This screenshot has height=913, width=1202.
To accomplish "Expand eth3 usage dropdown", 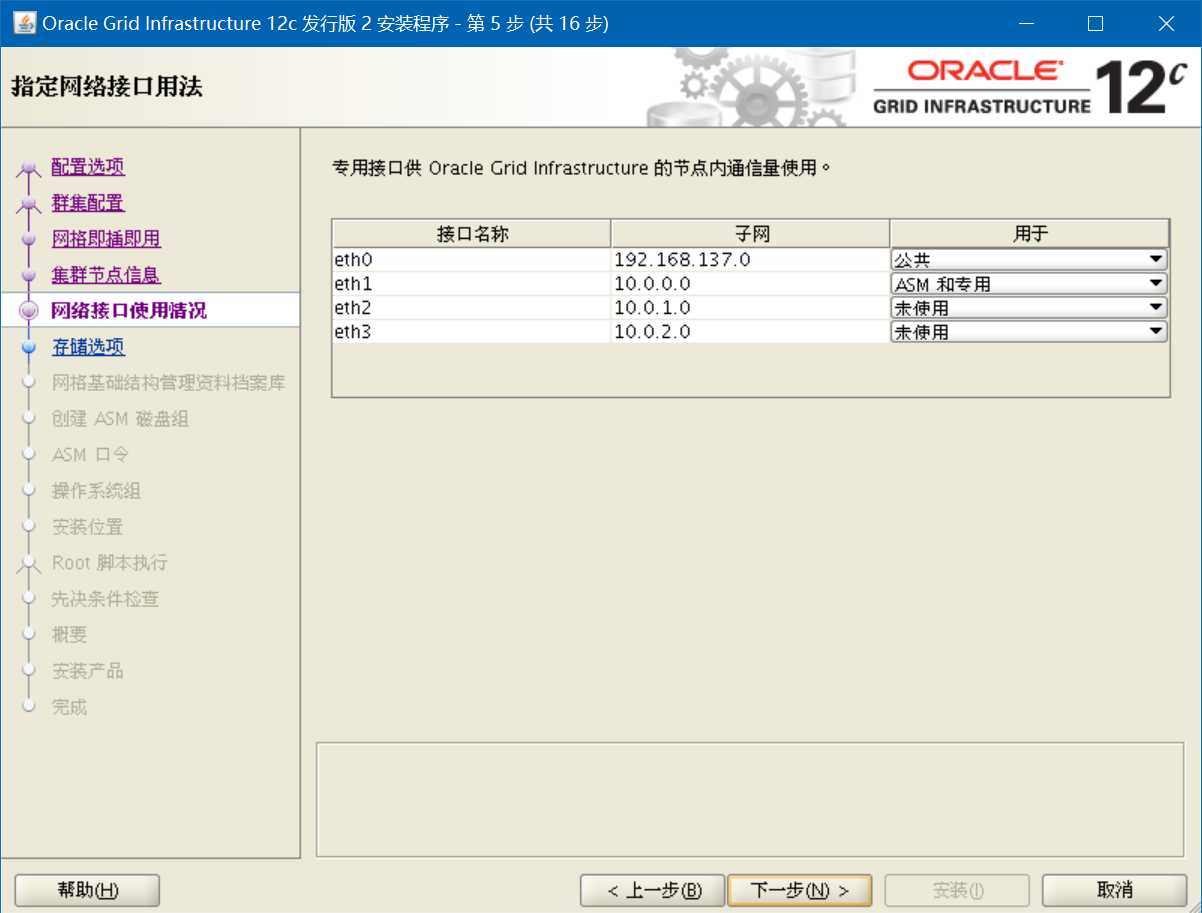I will coord(1029,332).
